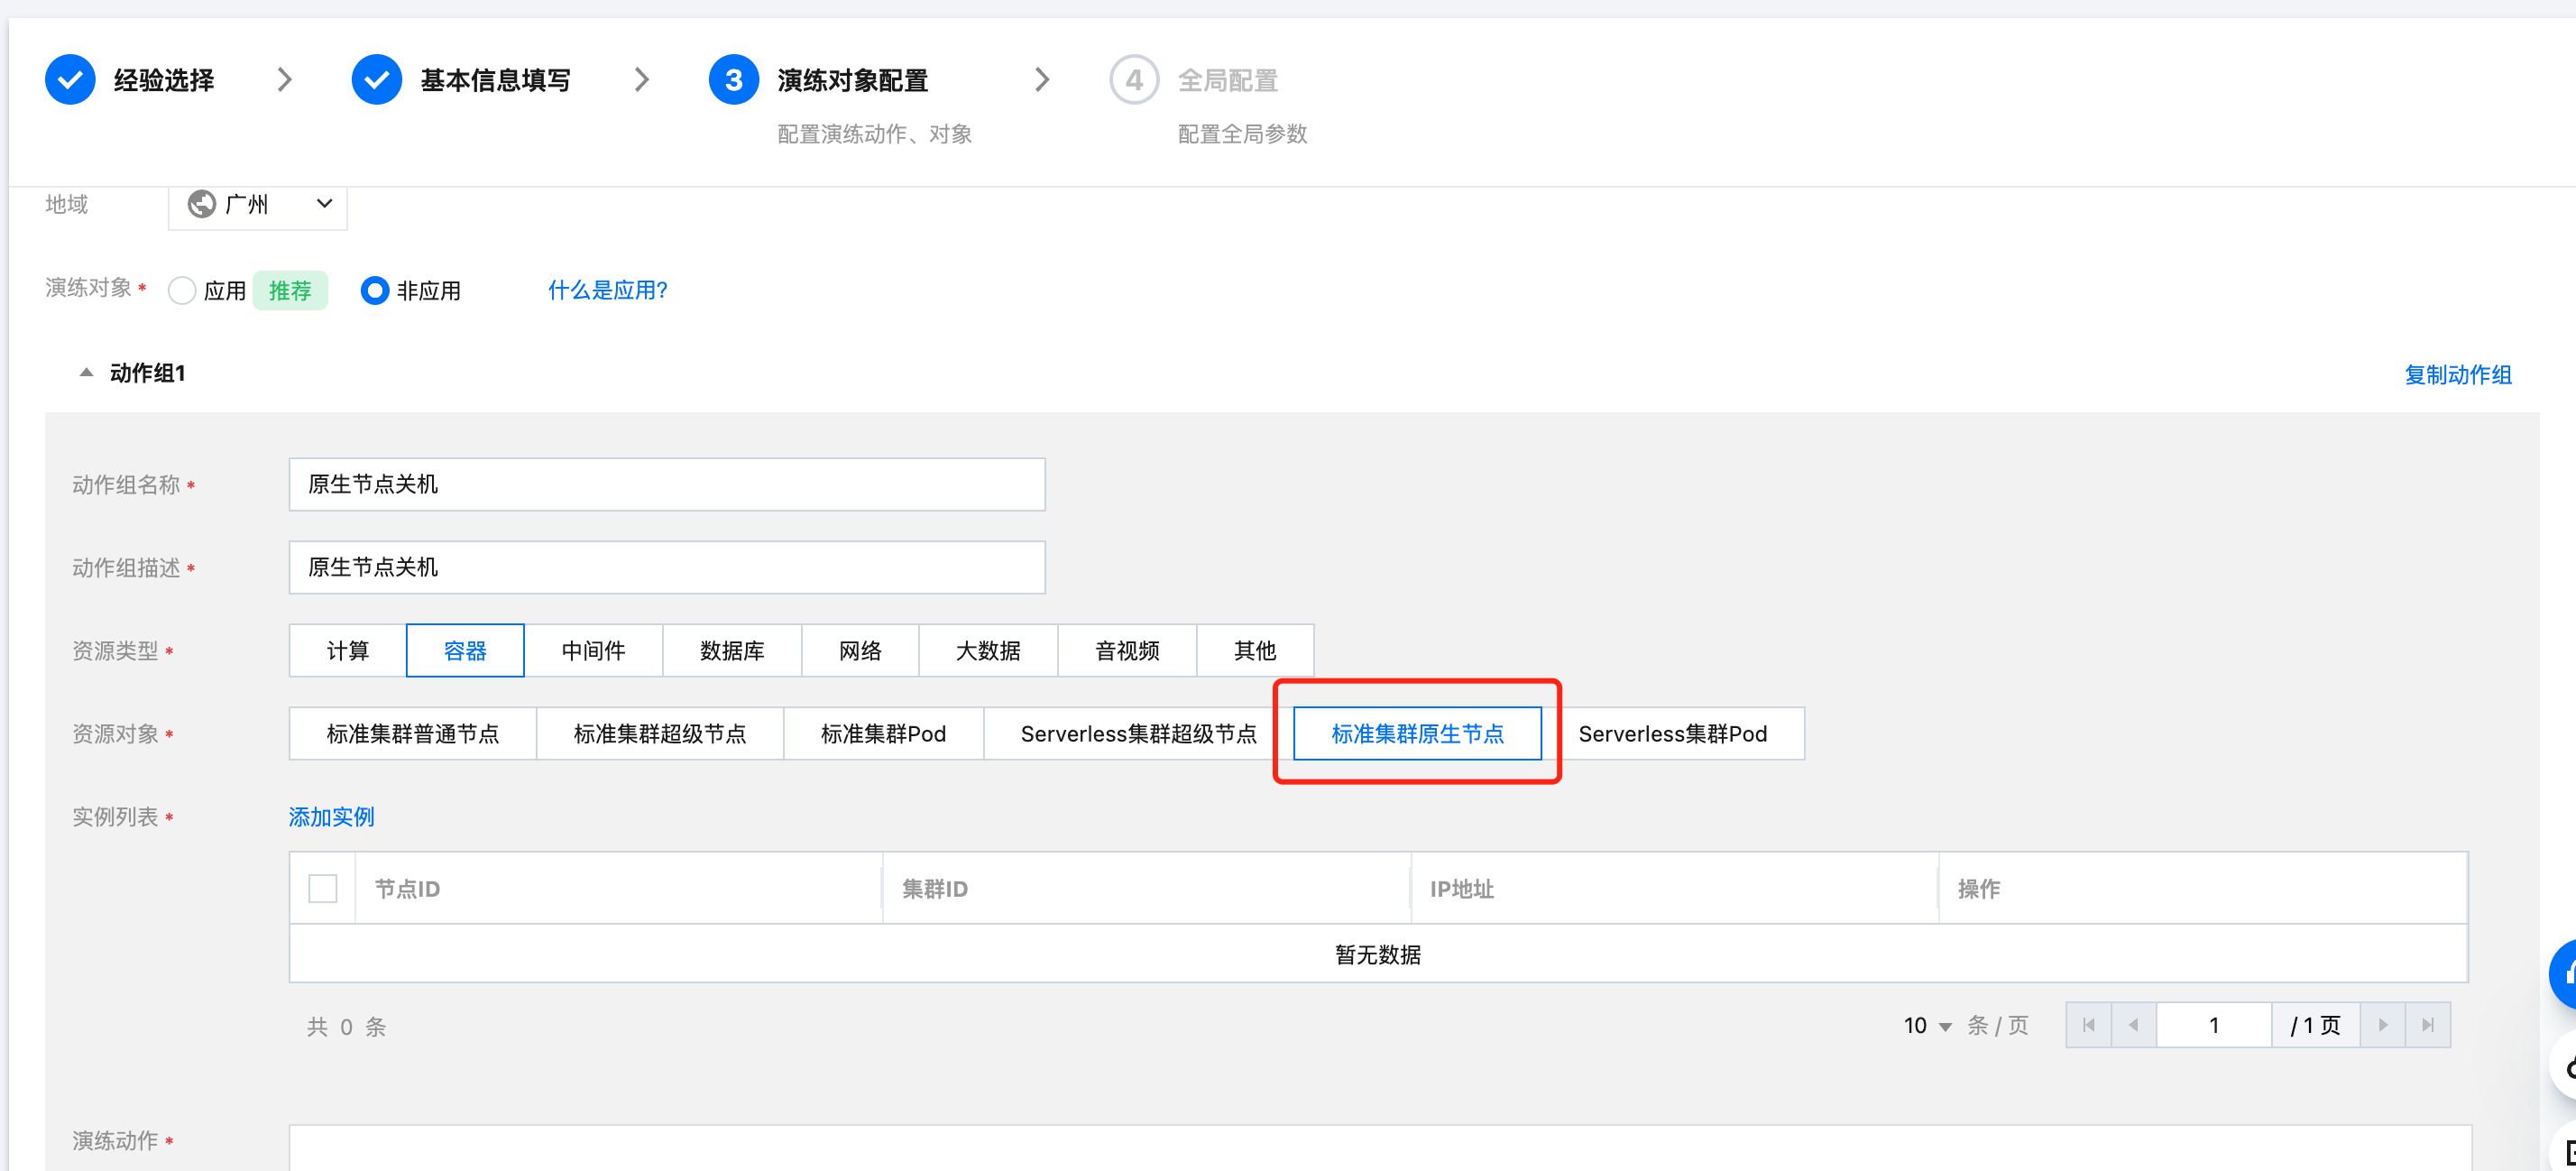This screenshot has height=1171, width=2576.
Task: Select the 应用 radio button
Action: [x=182, y=291]
